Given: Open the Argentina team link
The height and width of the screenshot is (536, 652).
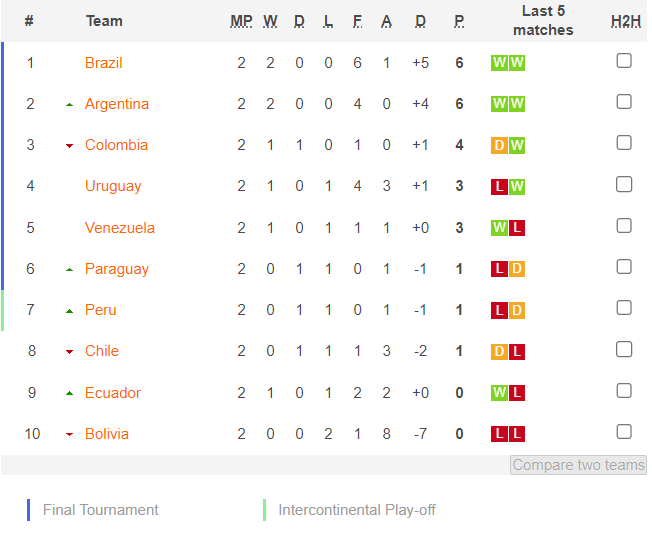Looking at the screenshot, I should 117,104.
